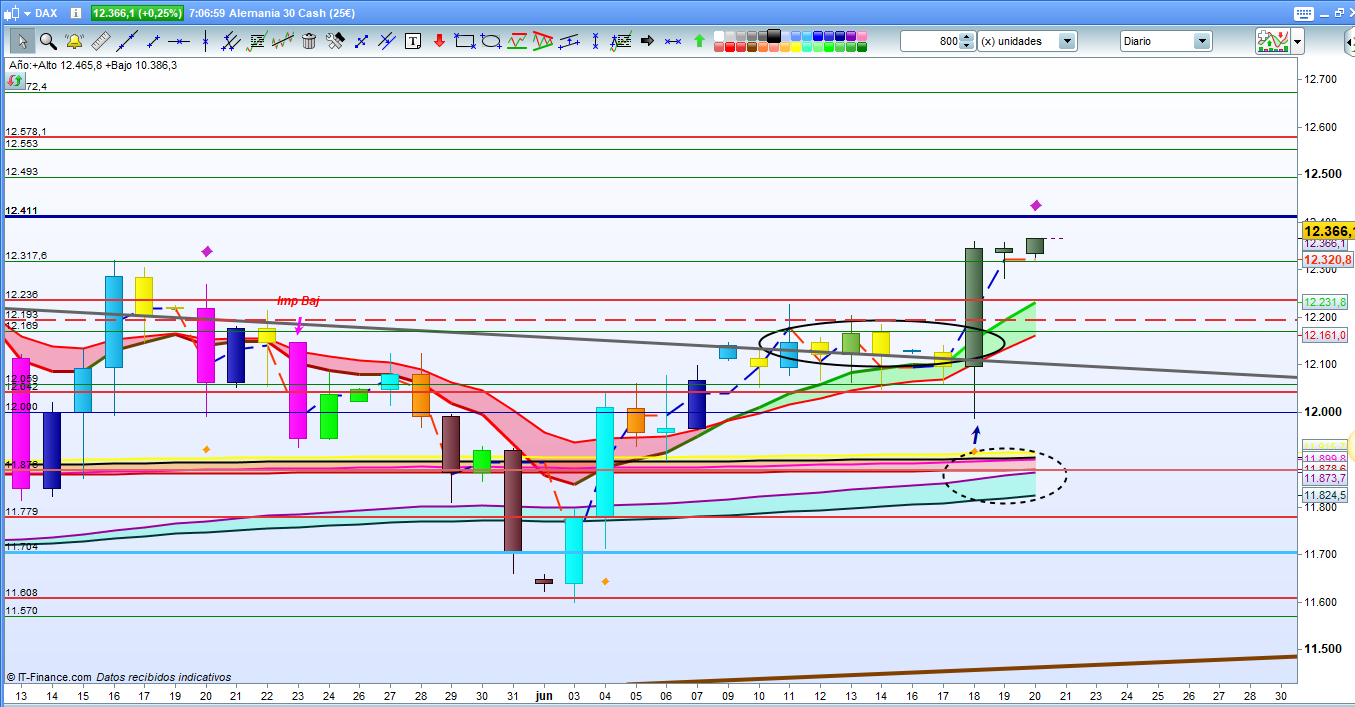Open the Diario timeframe dropdown
This screenshot has width=1355, height=707.
1202,41
